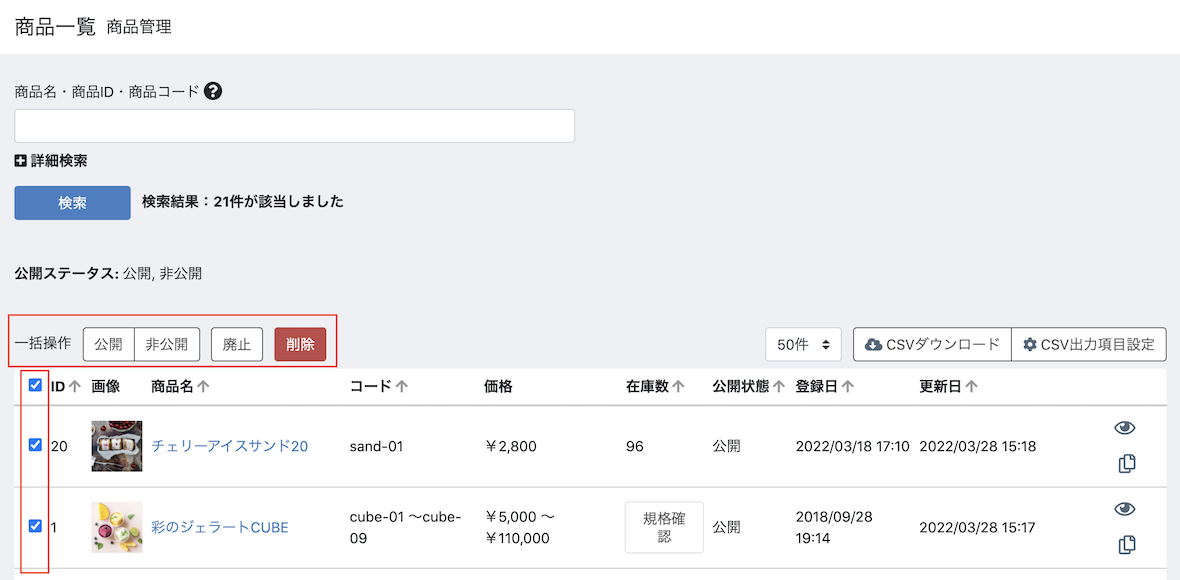This screenshot has height=580, width=1180.
Task: Uncheck the checkbox for product ID 20
Action: click(35, 445)
